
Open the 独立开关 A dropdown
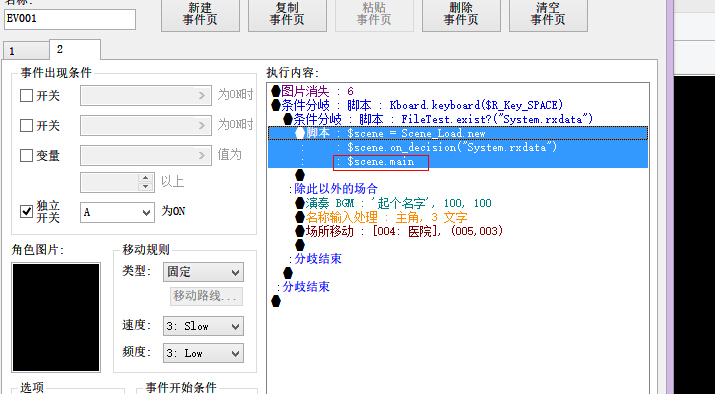[x=117, y=213]
